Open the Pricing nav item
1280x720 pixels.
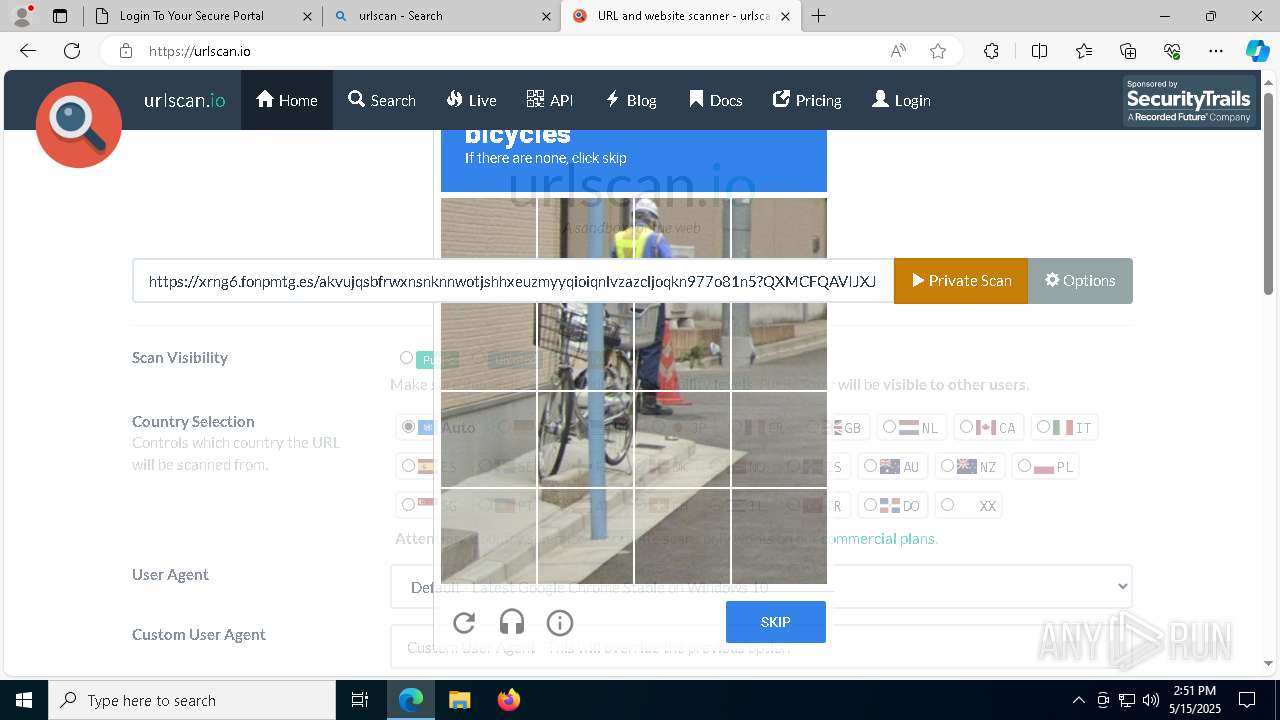[x=807, y=100]
